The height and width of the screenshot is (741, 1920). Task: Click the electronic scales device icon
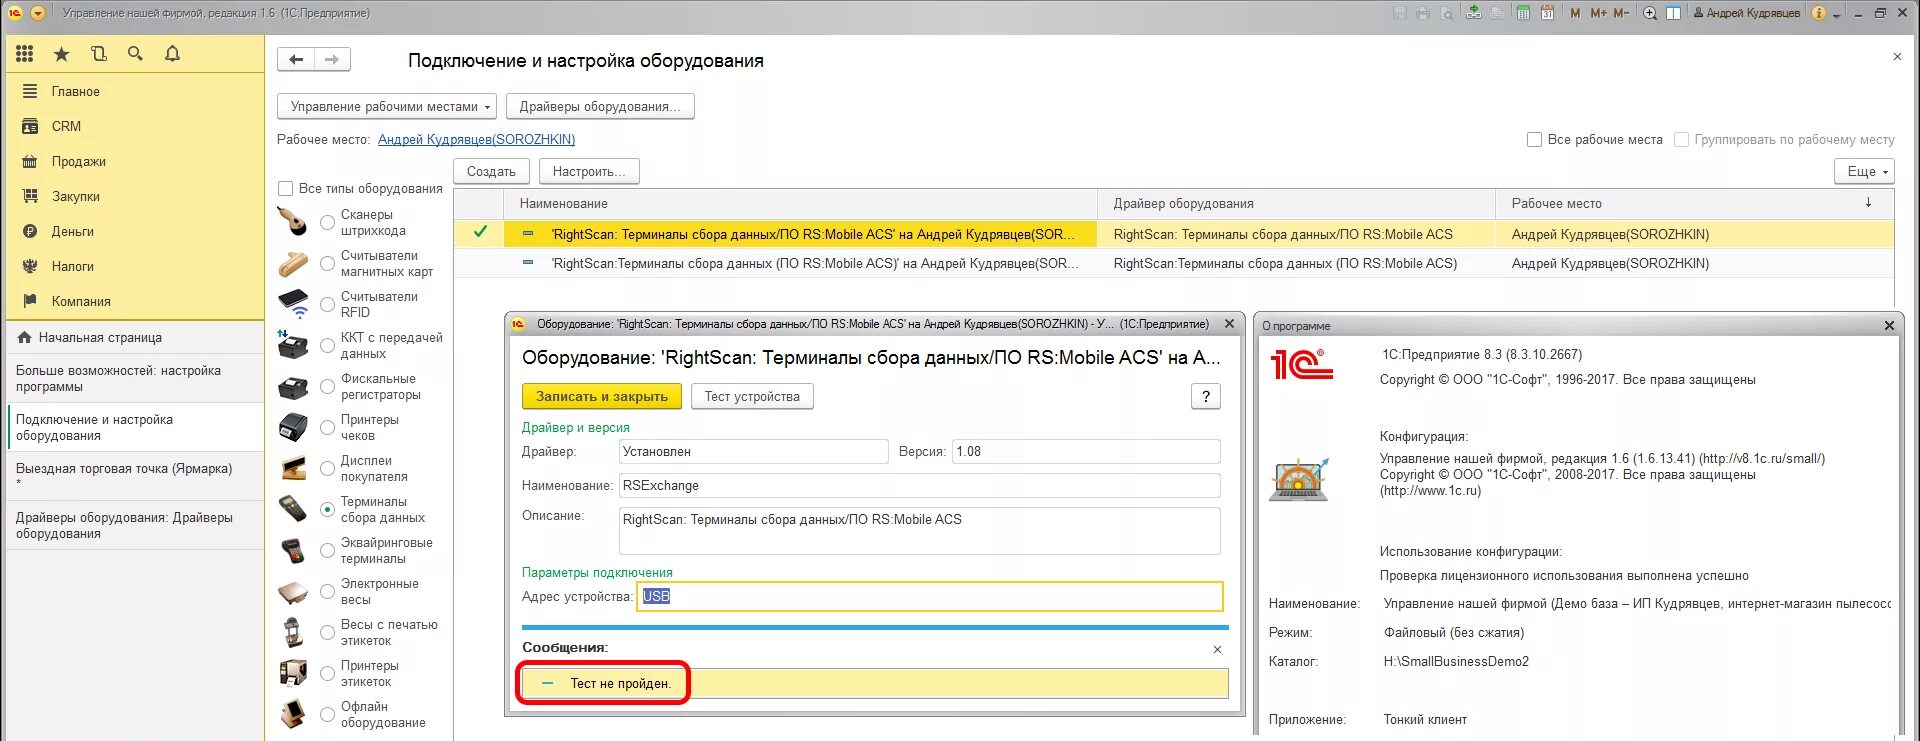point(293,592)
